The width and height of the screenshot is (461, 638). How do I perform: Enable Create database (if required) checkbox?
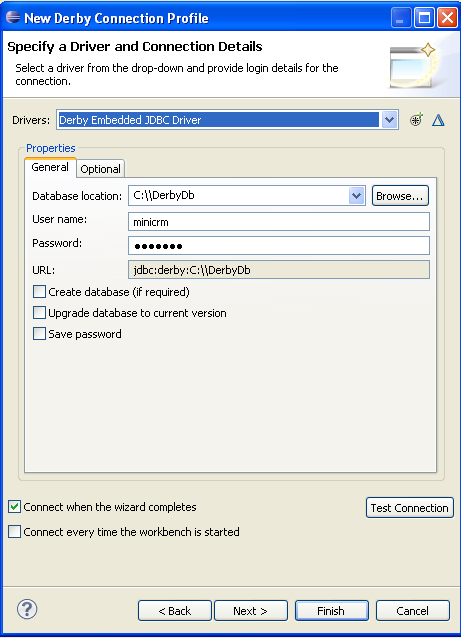(39, 292)
